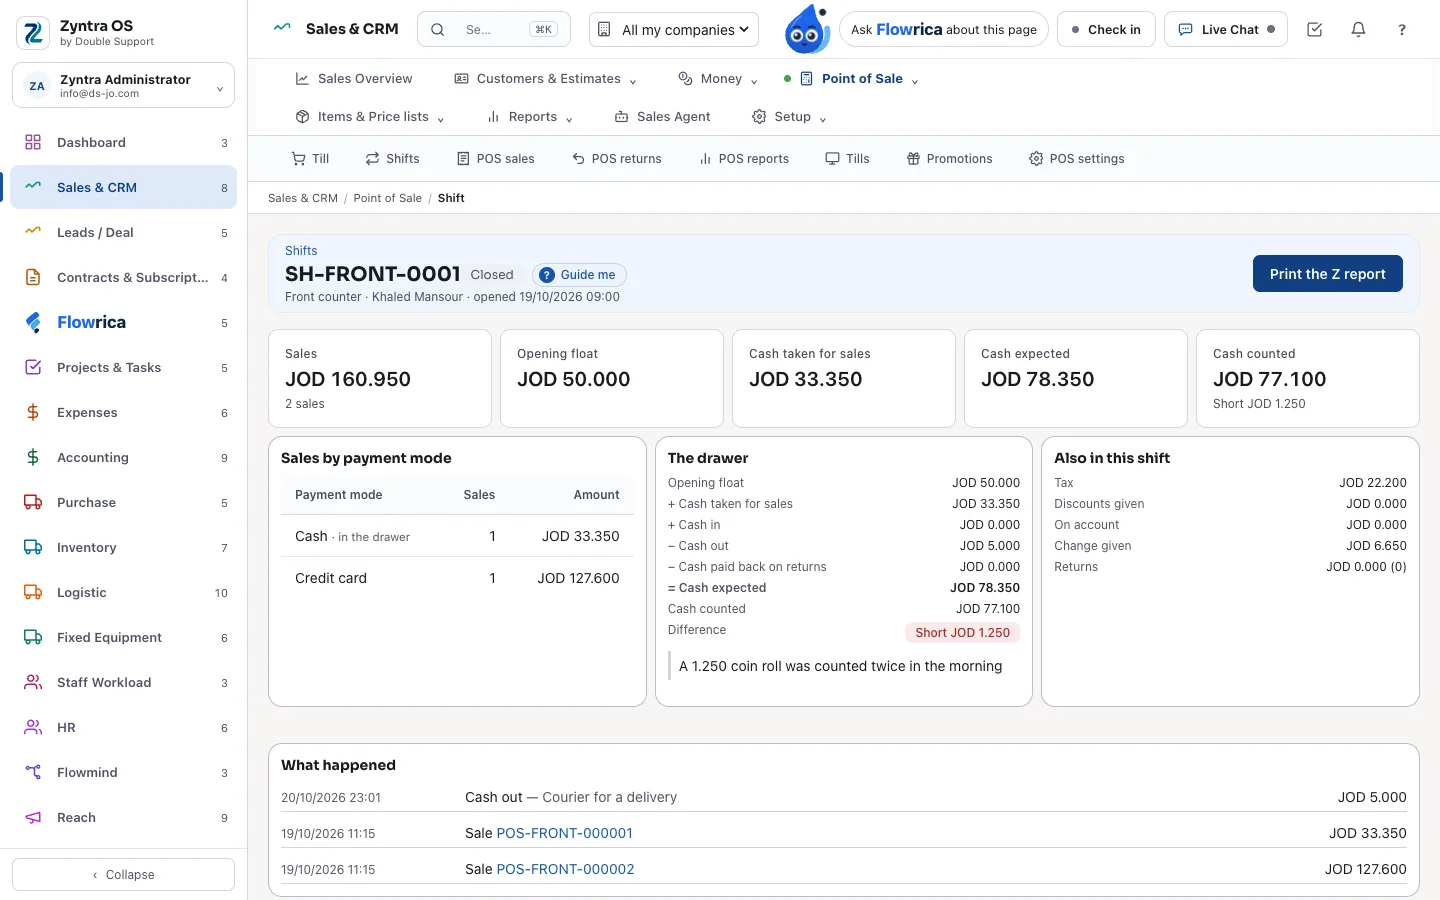Click Print the Z report button

pyautogui.click(x=1328, y=274)
